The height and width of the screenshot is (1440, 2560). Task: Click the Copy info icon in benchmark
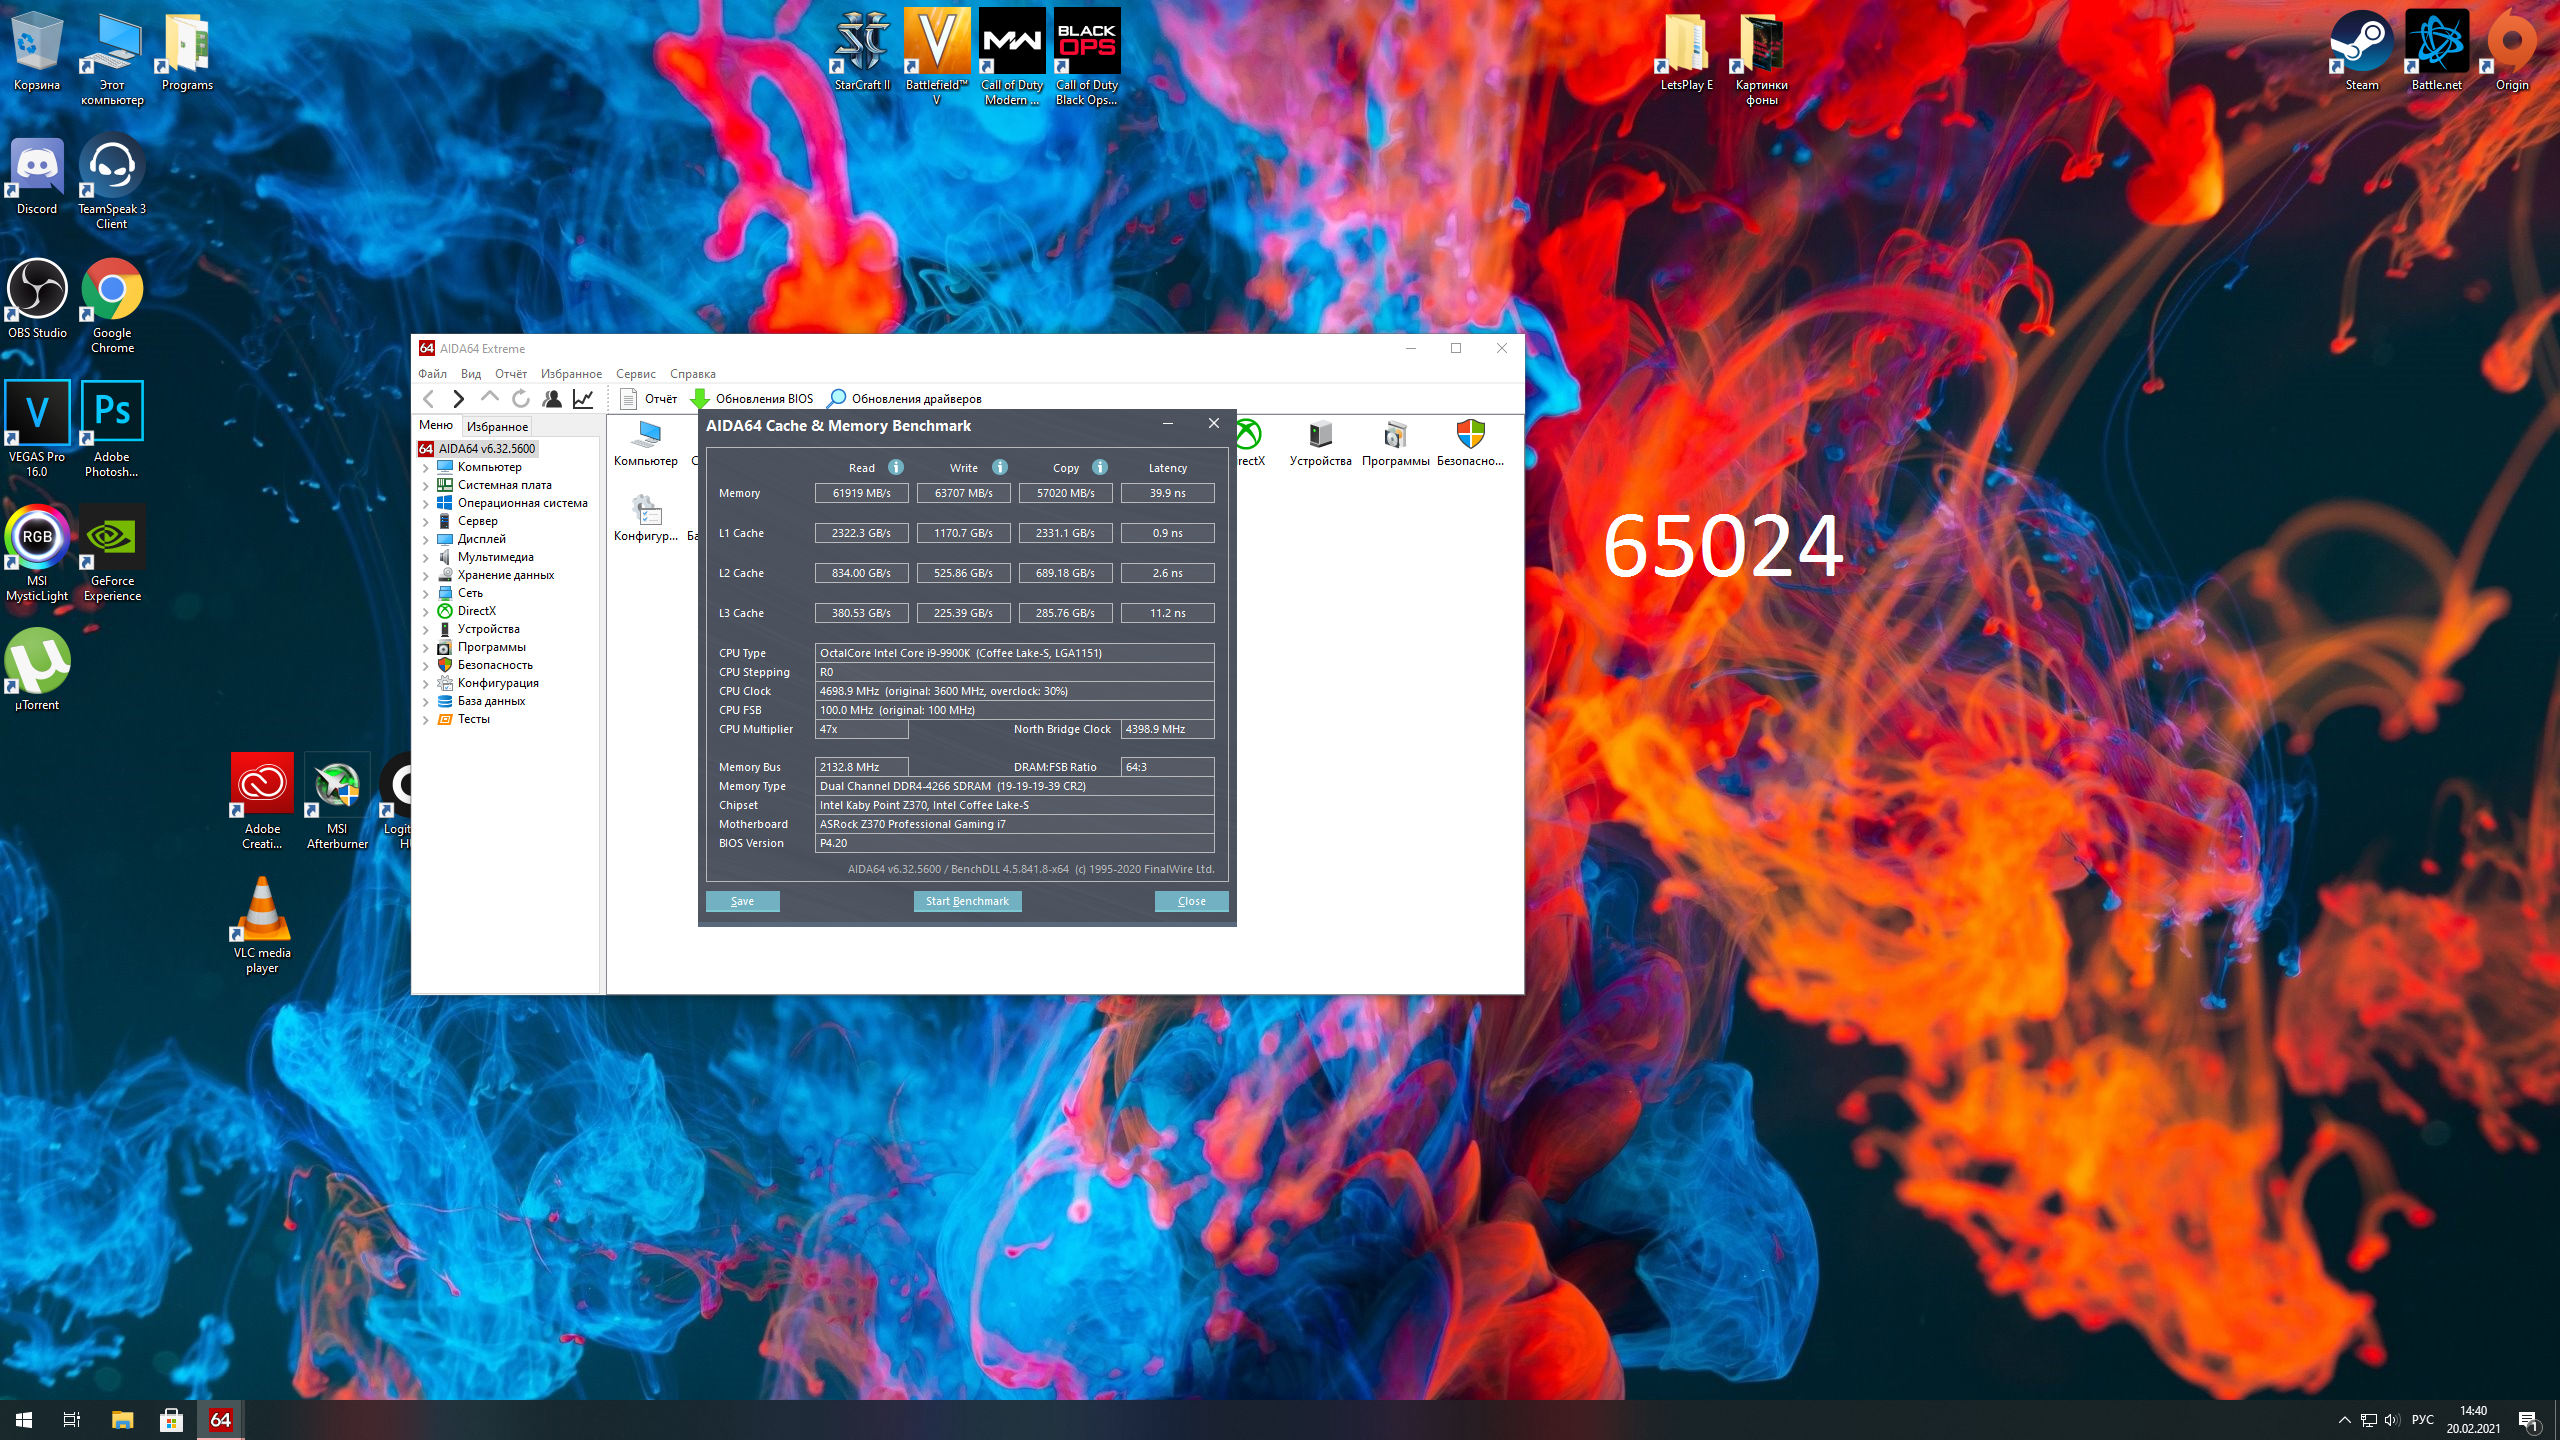1100,467
